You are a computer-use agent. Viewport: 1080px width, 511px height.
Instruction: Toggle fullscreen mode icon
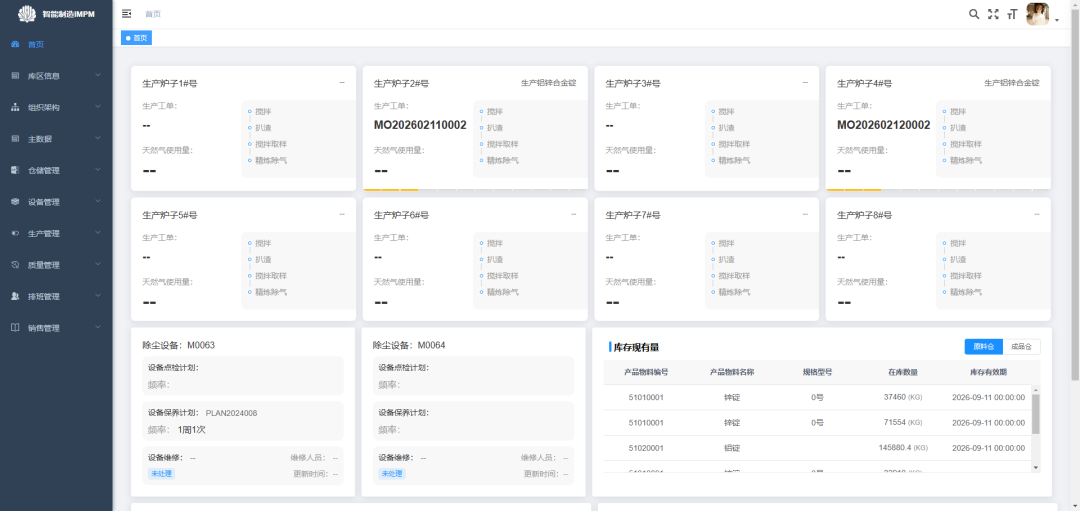993,14
